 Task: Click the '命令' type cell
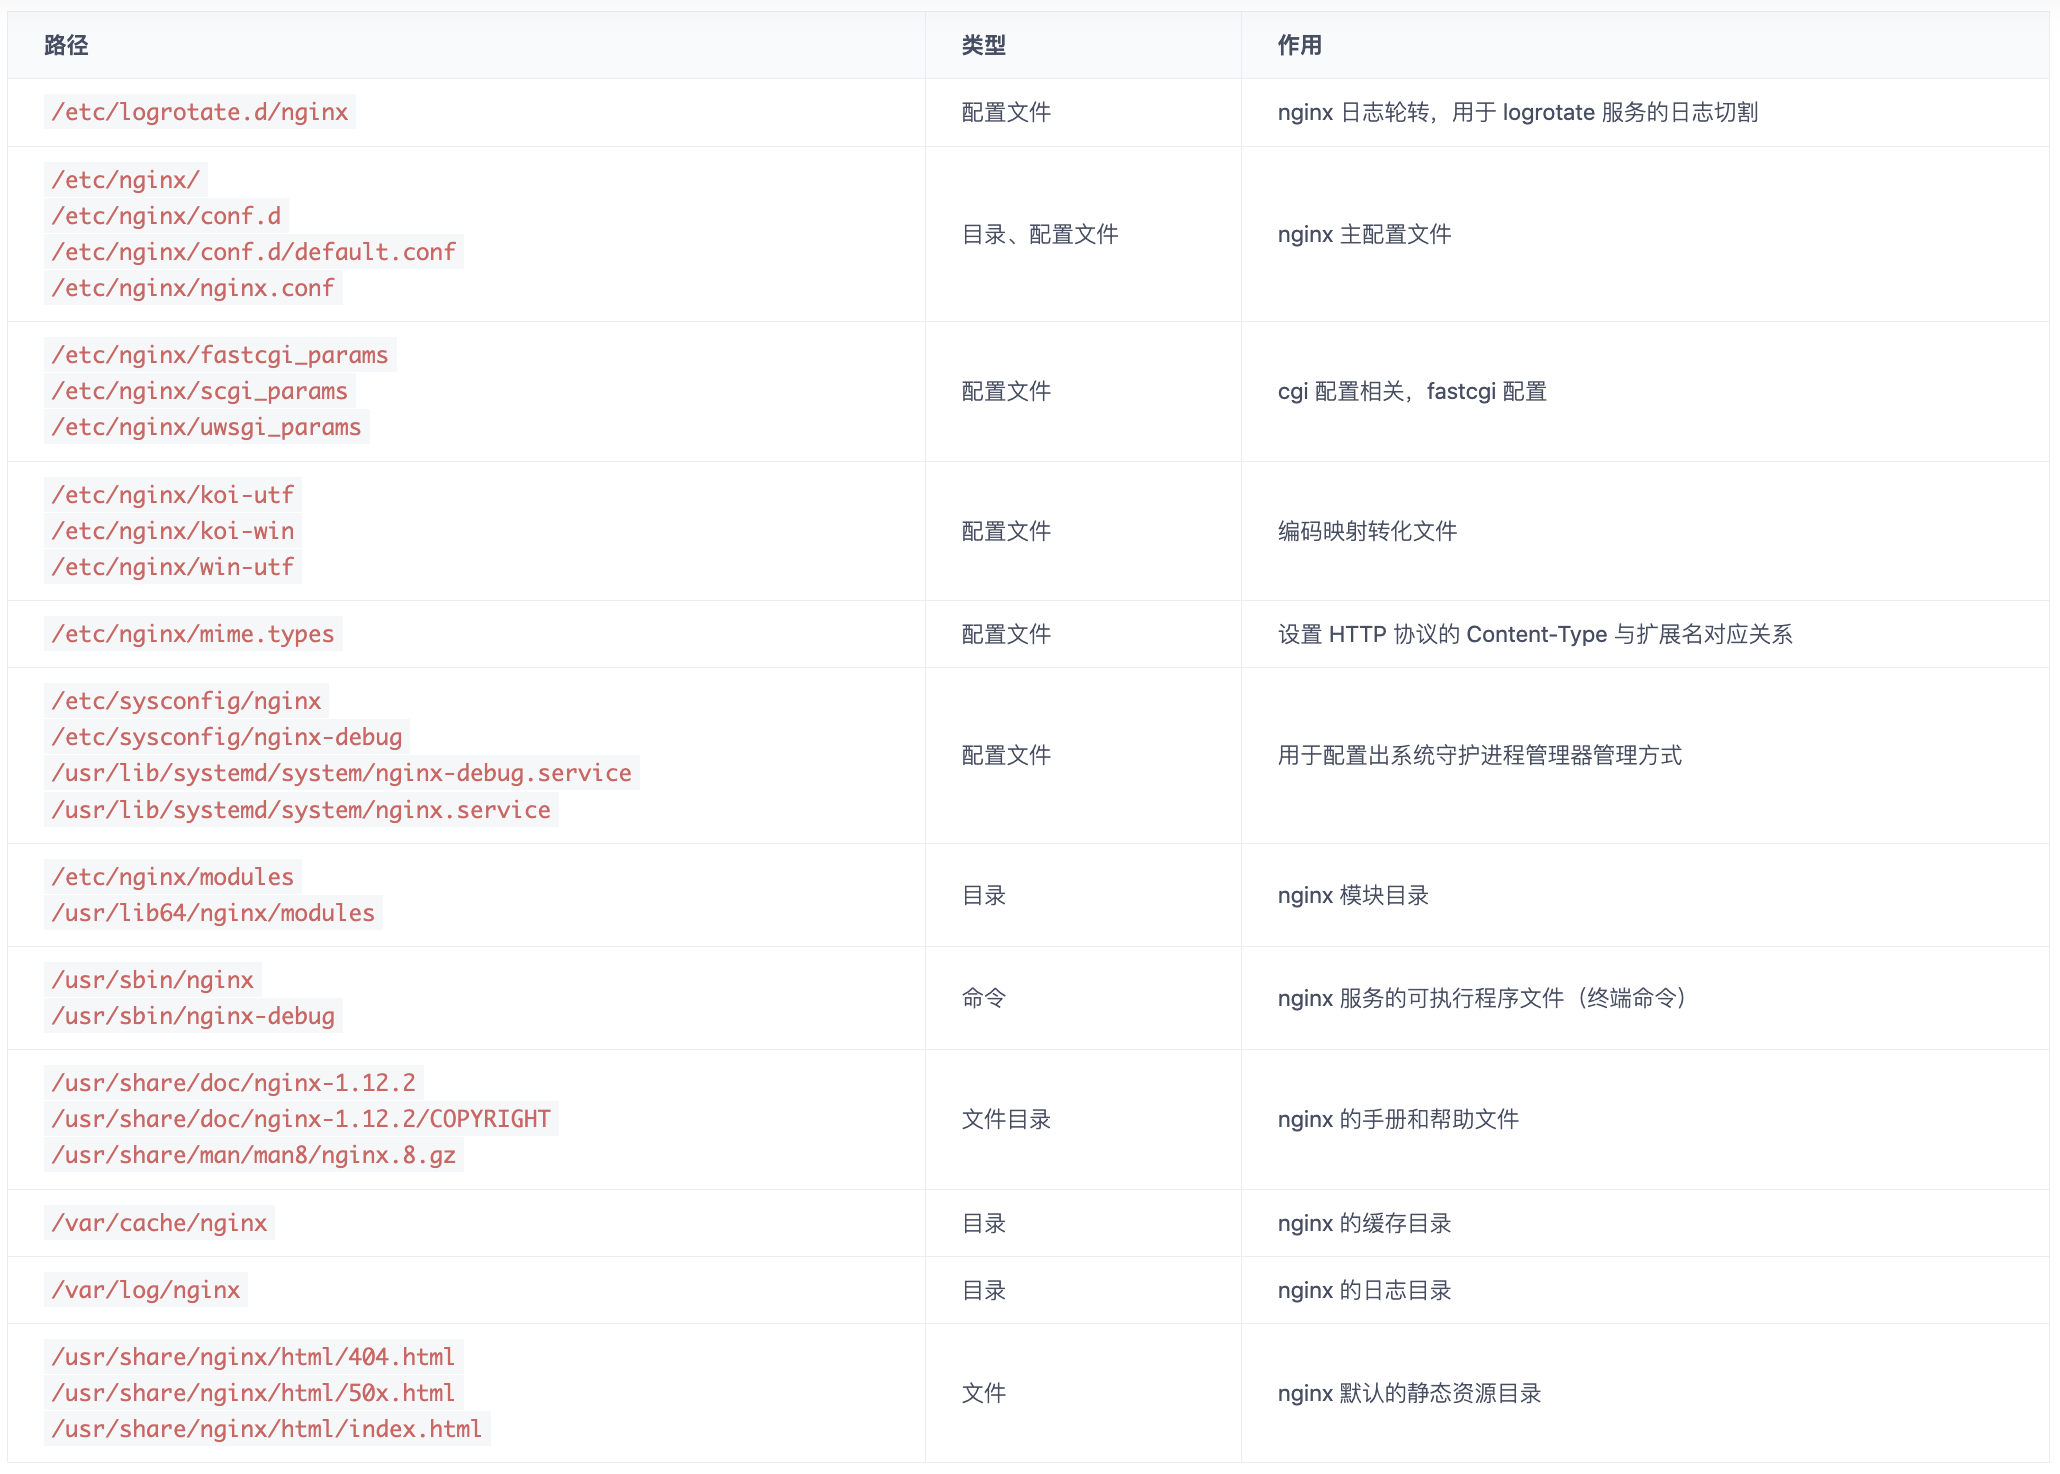click(x=984, y=998)
